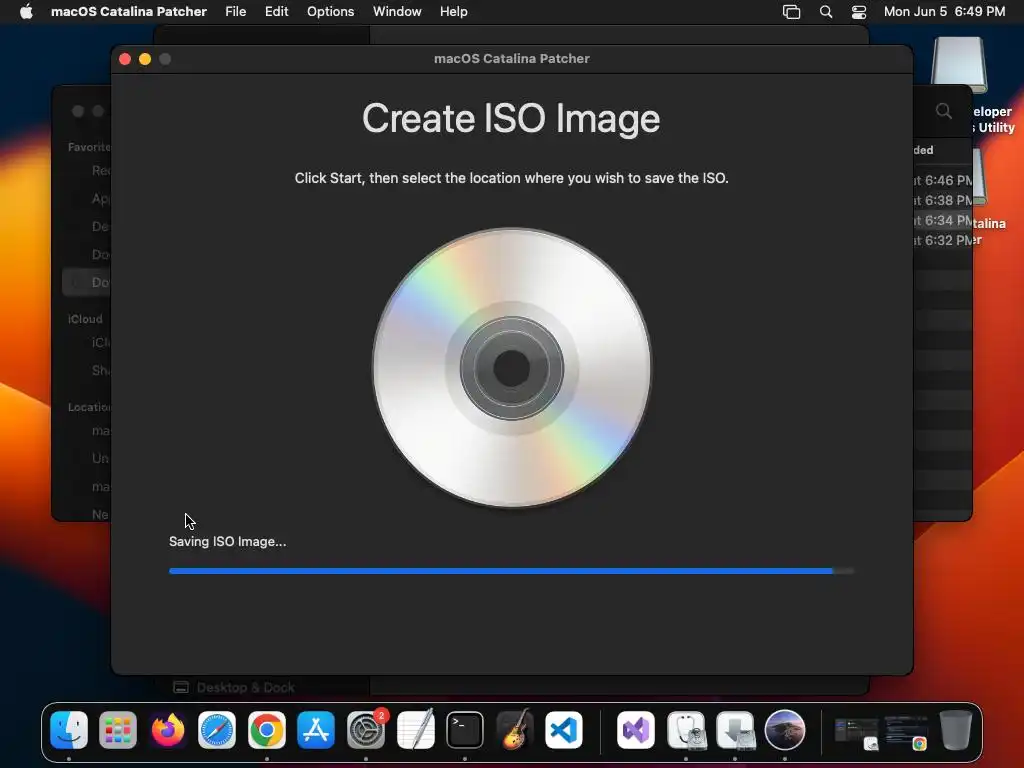Open Stage Manager windows icon in menu bar
Image resolution: width=1024 pixels, height=768 pixels.
coord(792,12)
